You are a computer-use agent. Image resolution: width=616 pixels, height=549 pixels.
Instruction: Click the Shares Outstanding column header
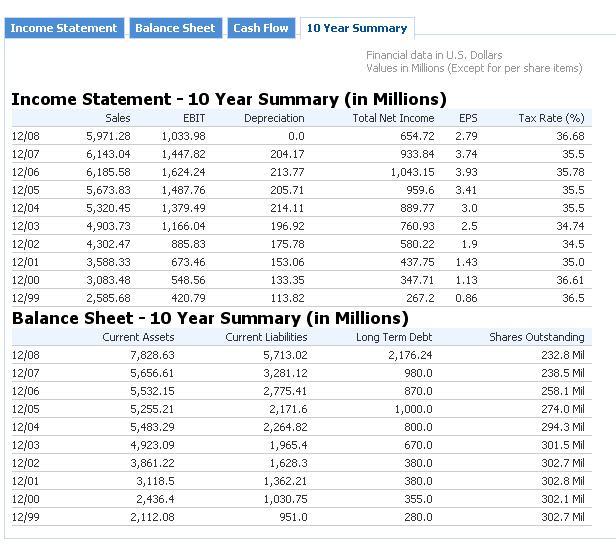pos(537,337)
